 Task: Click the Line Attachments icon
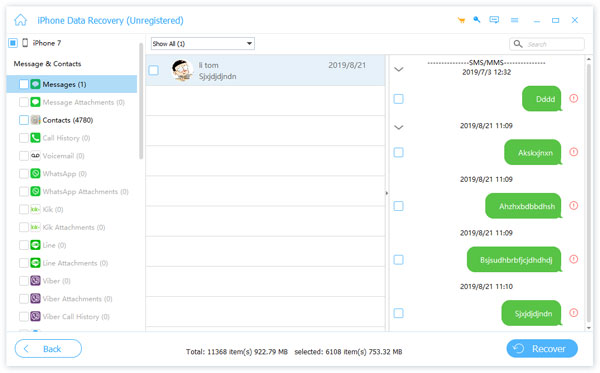tap(35, 263)
